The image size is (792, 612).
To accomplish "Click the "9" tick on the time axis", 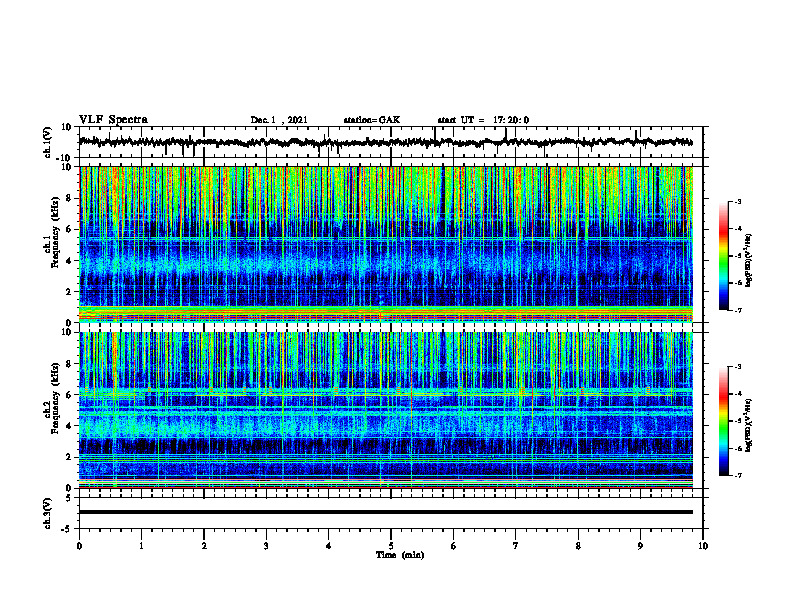I will pos(640,546).
